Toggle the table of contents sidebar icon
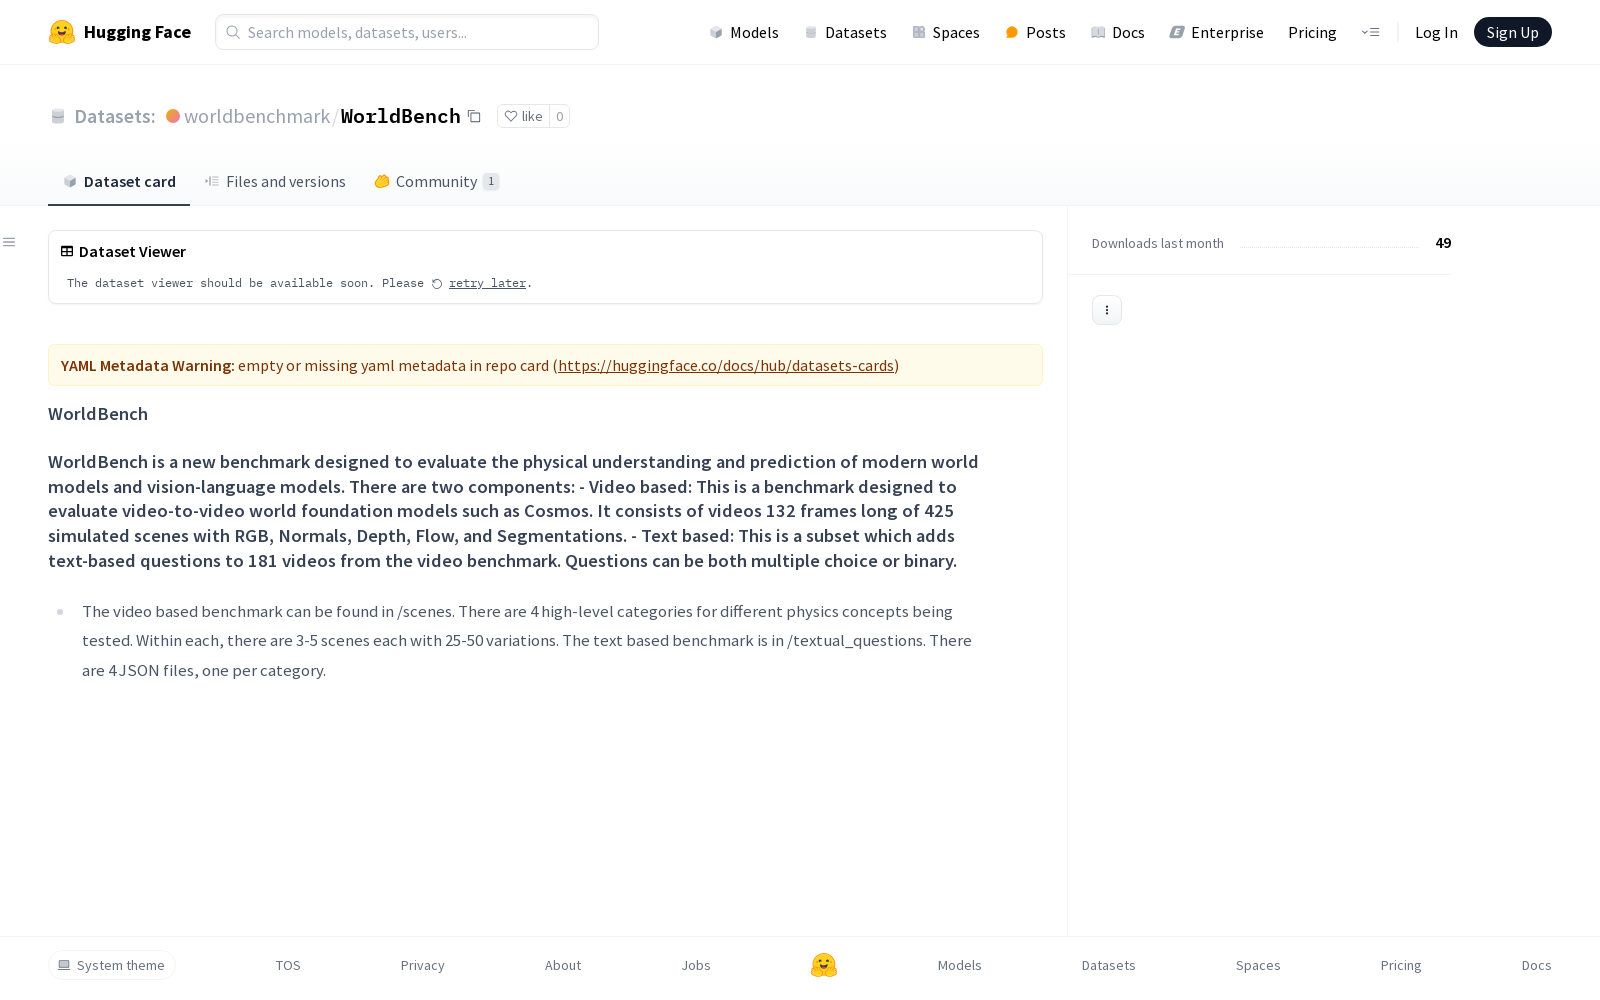1600x1000 pixels. pos(9,242)
